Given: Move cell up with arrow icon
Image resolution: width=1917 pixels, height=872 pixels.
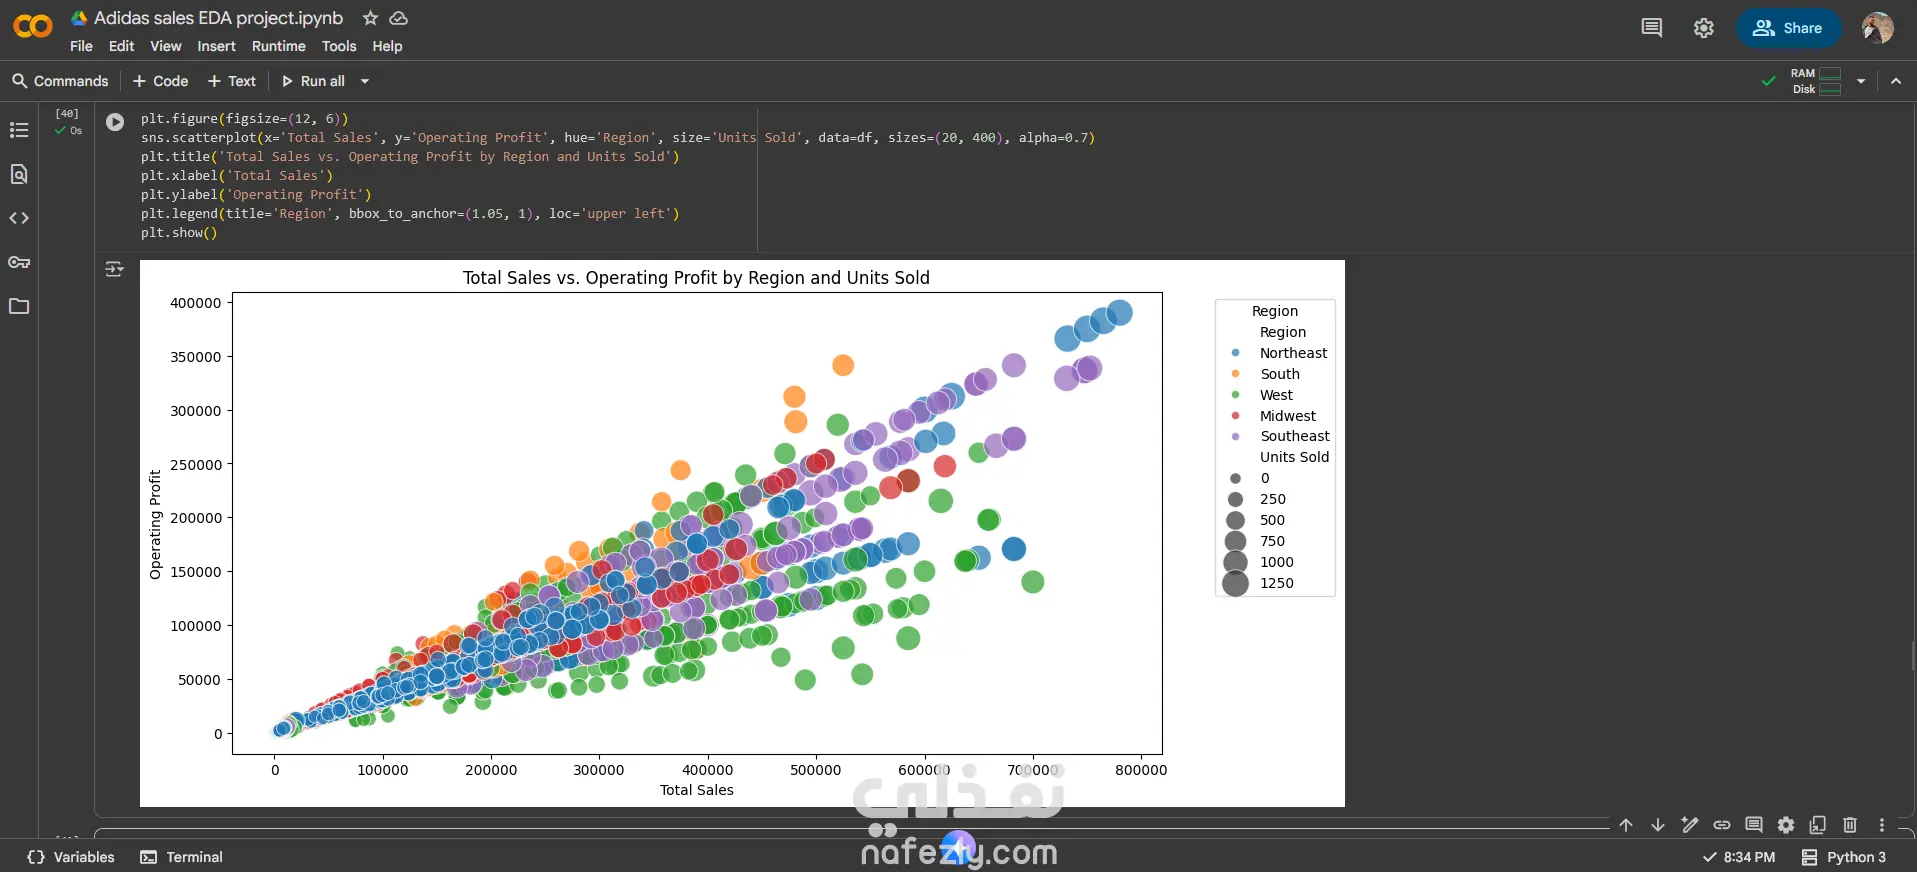Looking at the screenshot, I should 1626,825.
